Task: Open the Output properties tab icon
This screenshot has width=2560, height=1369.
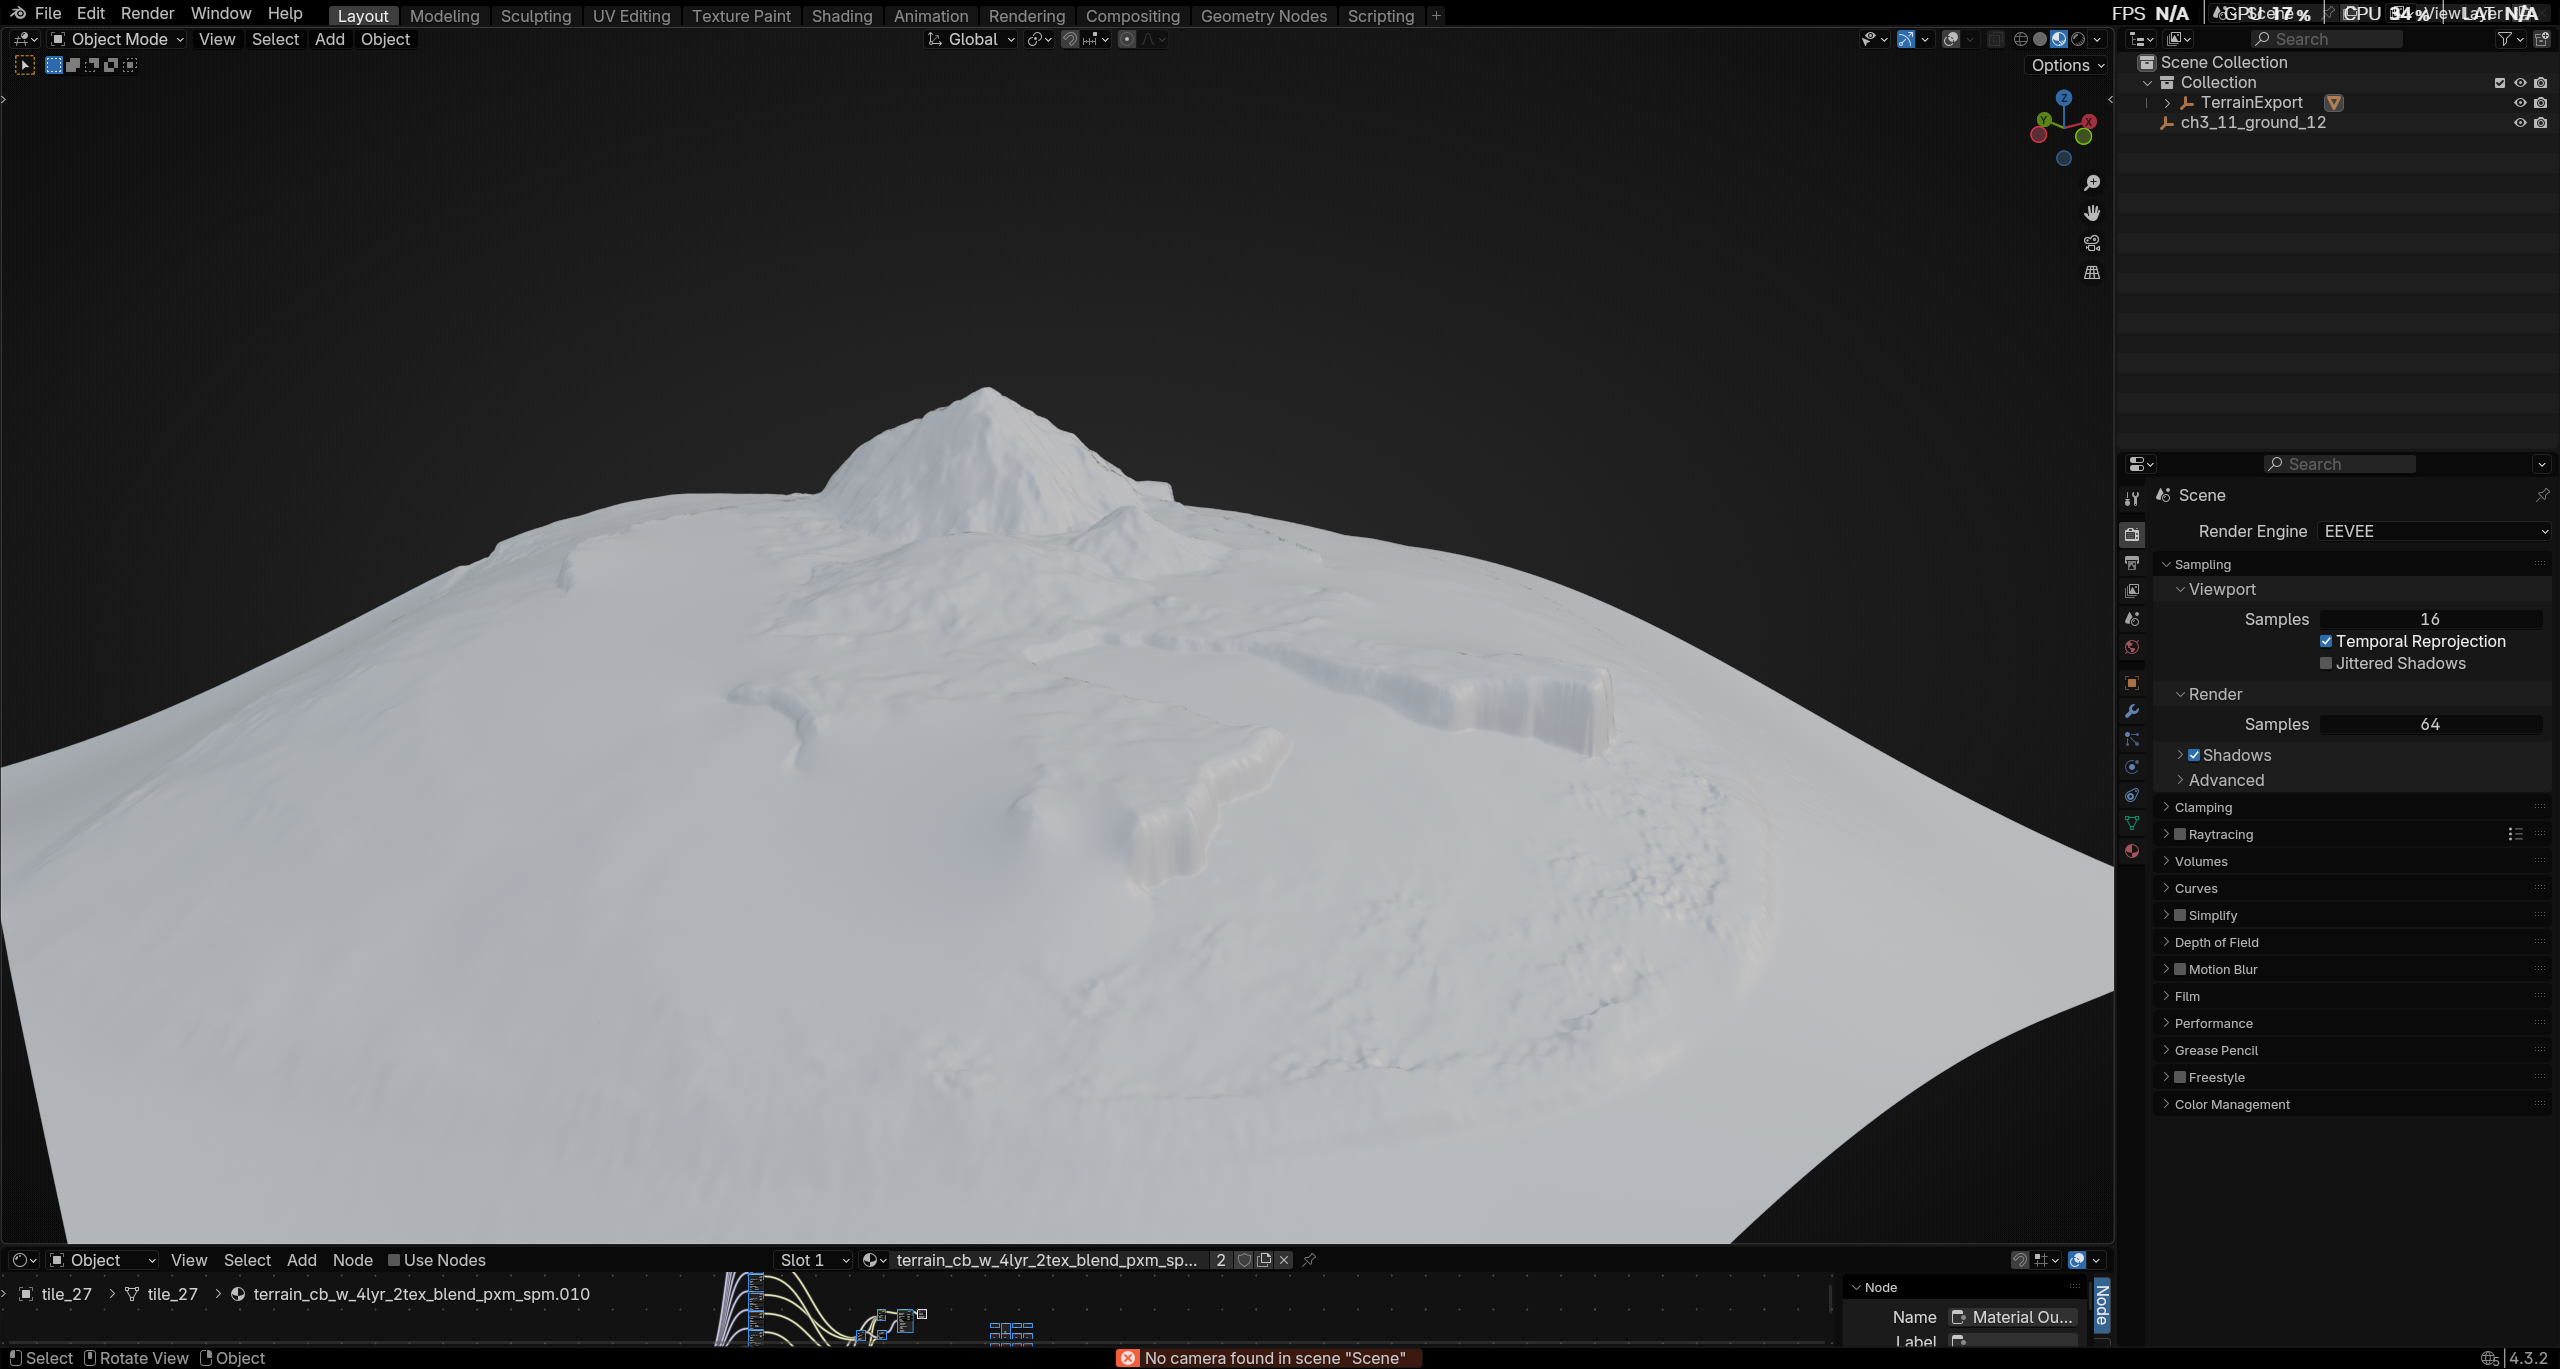Action: point(2132,563)
